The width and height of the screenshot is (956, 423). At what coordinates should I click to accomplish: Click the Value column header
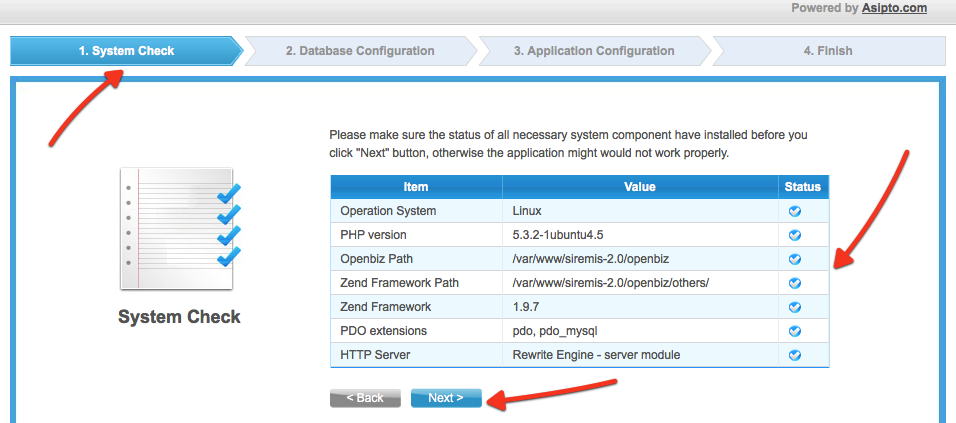(x=640, y=187)
